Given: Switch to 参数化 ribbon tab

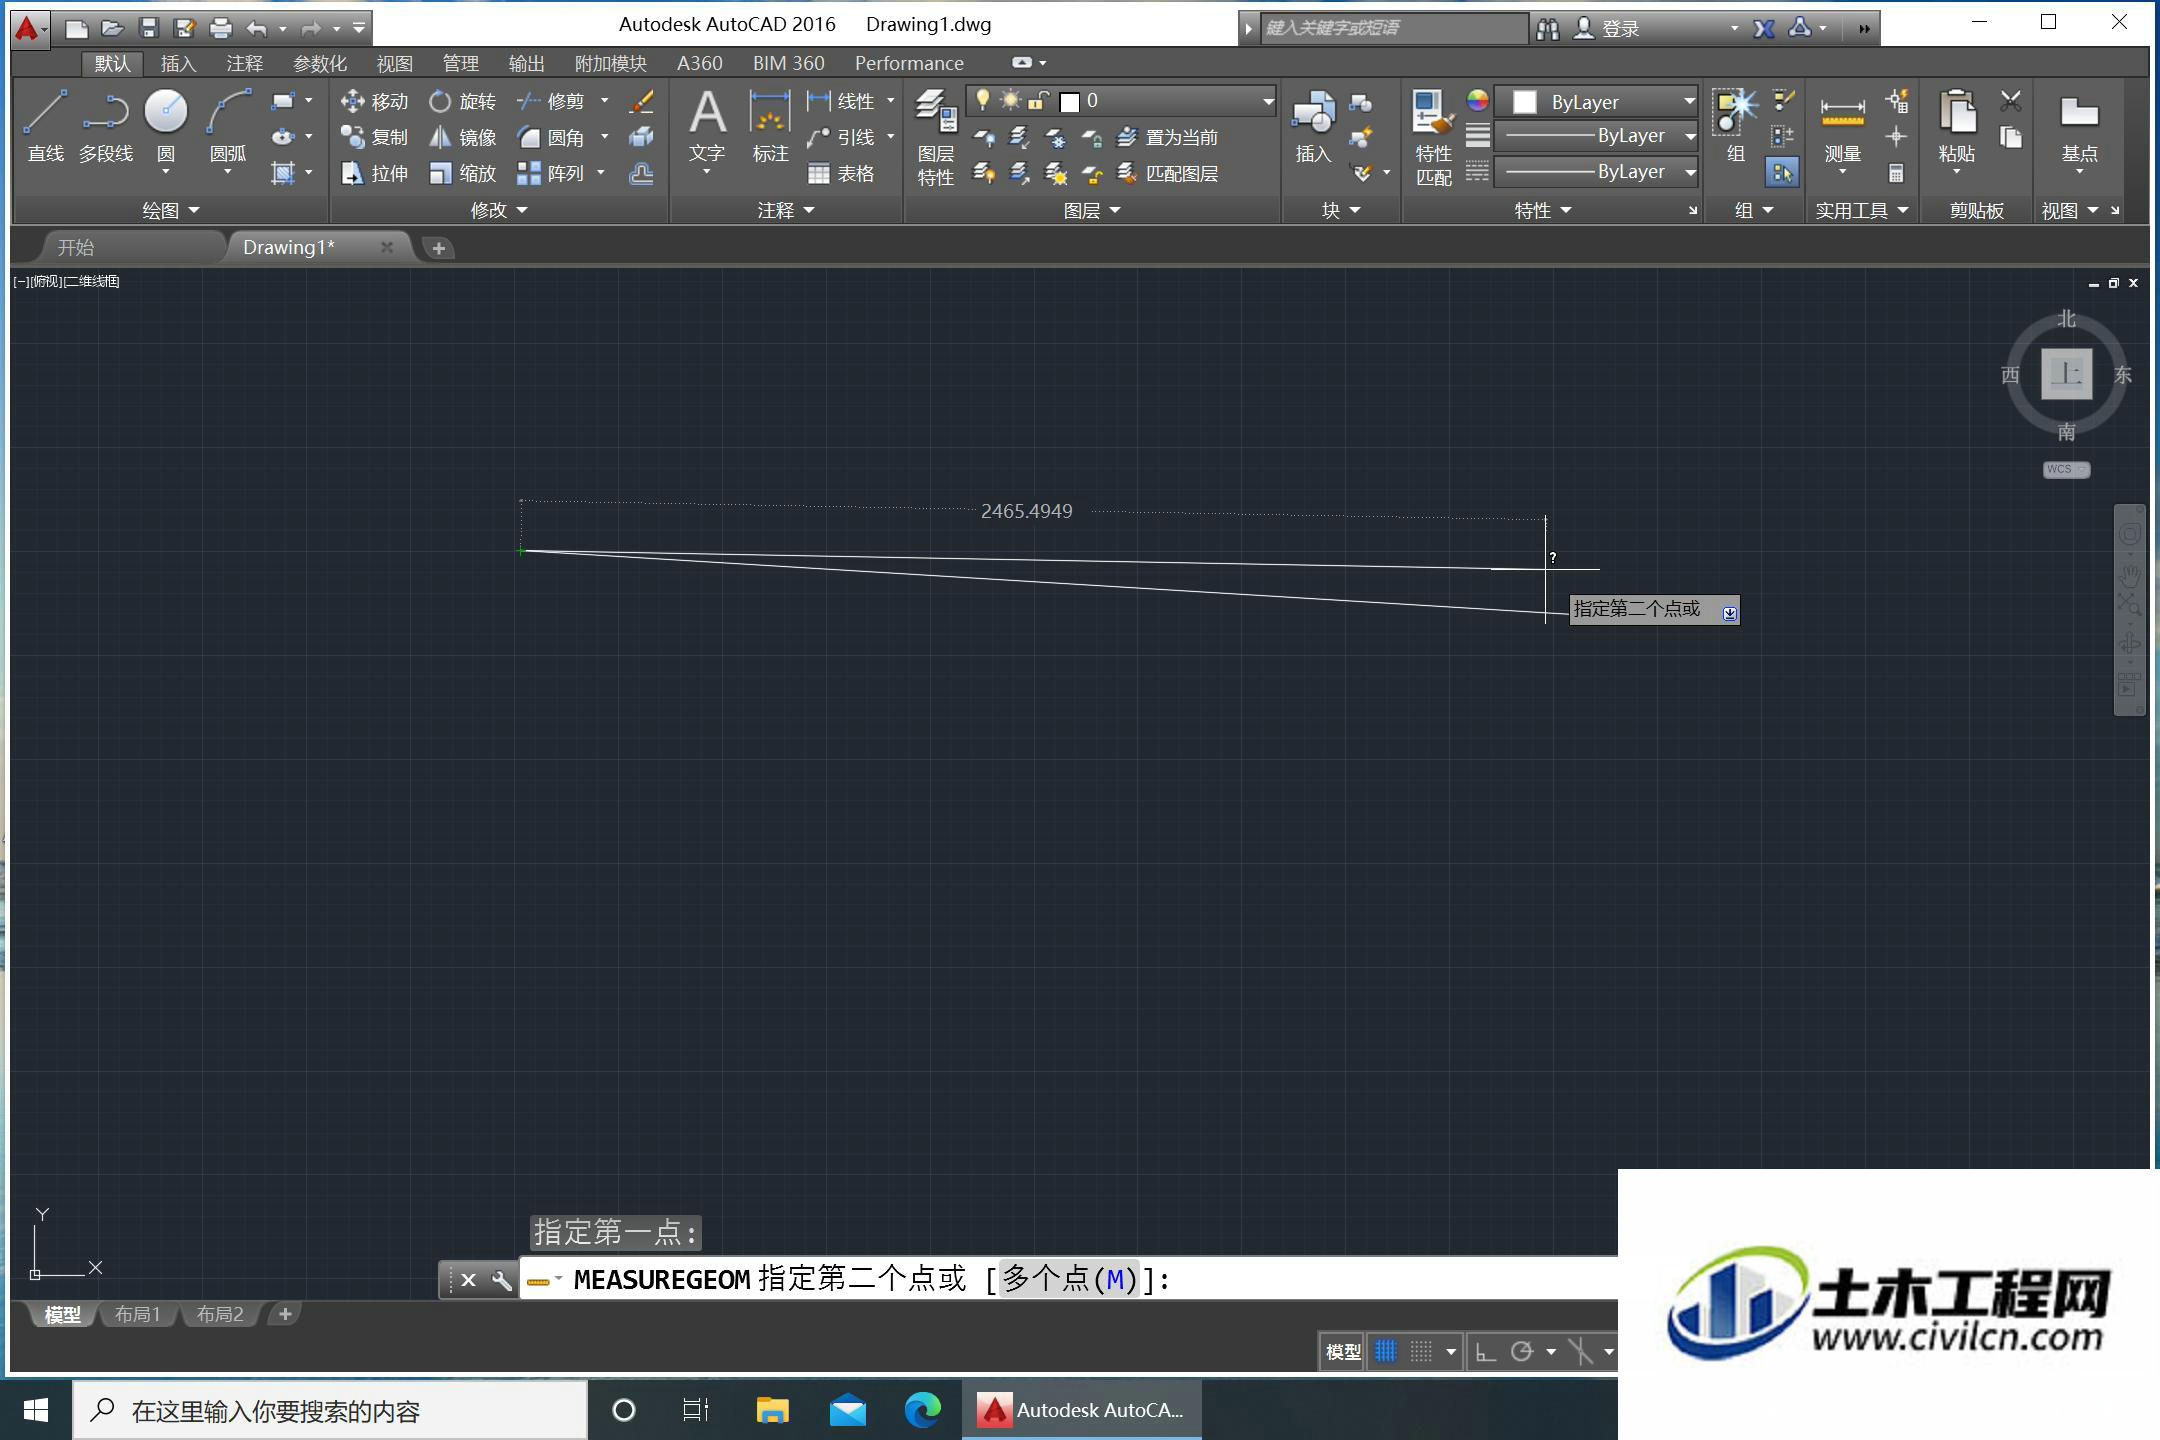Looking at the screenshot, I should tap(320, 63).
